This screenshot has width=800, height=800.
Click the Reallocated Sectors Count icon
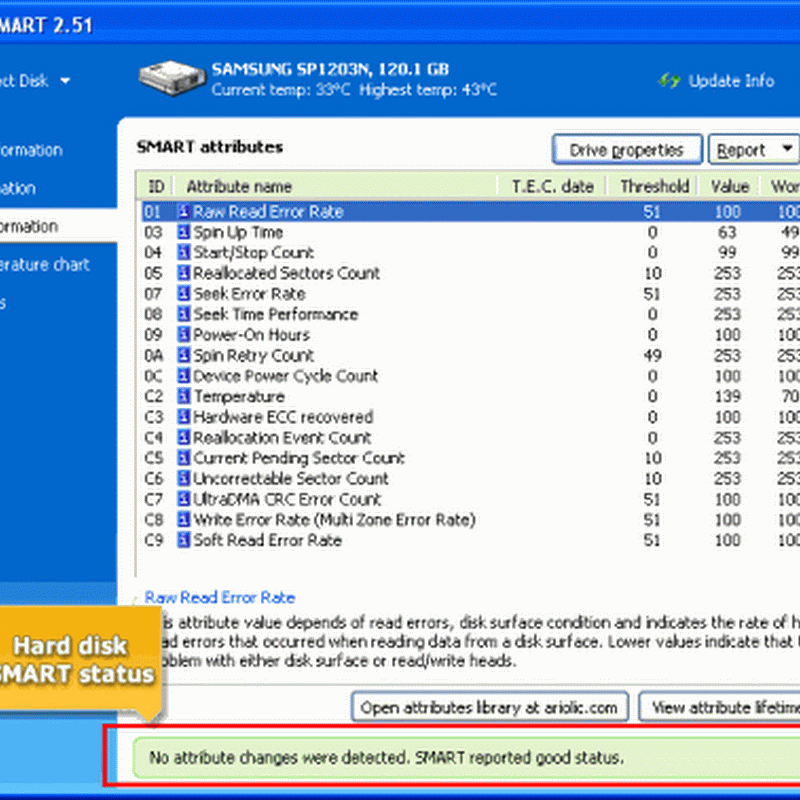coord(184,274)
